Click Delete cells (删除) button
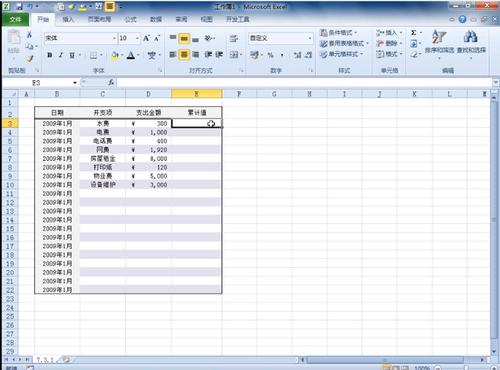 click(x=389, y=43)
